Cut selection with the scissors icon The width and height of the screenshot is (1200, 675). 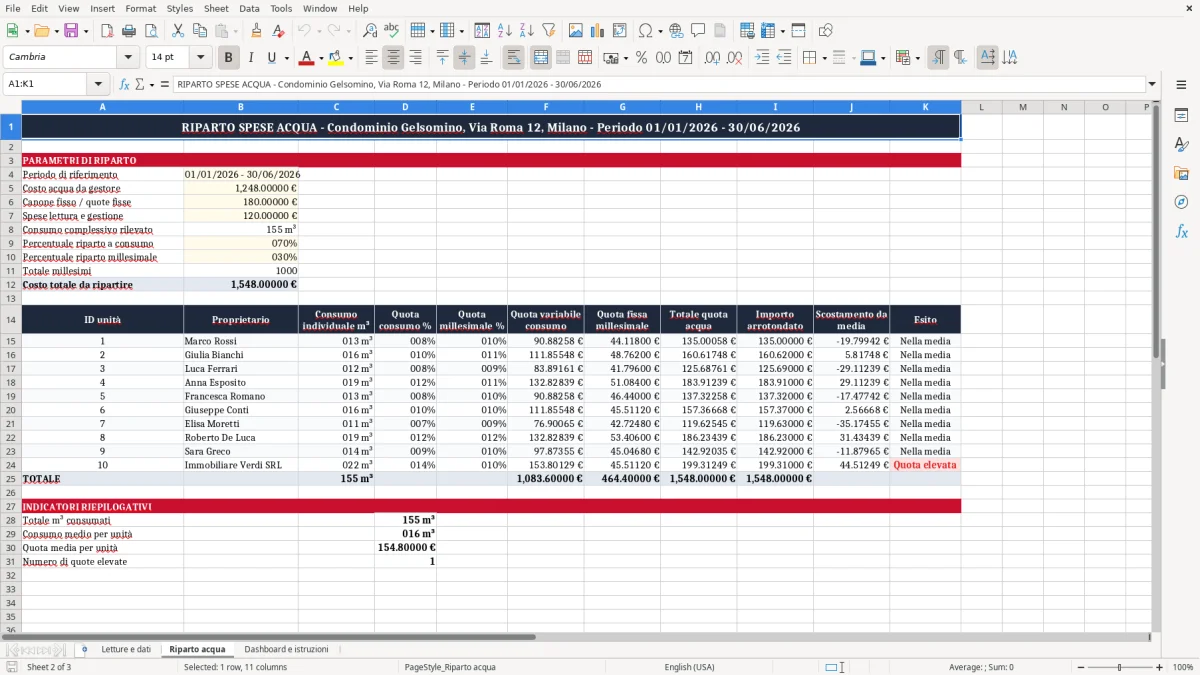177,31
